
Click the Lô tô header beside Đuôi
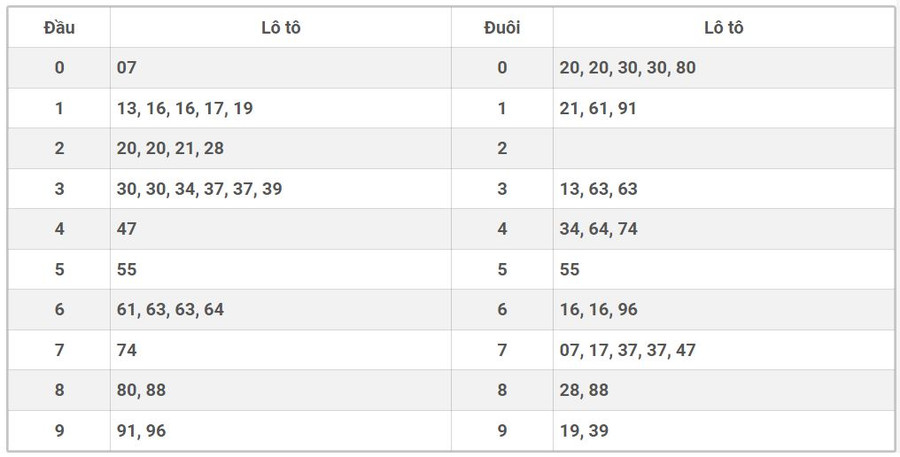coord(723,28)
